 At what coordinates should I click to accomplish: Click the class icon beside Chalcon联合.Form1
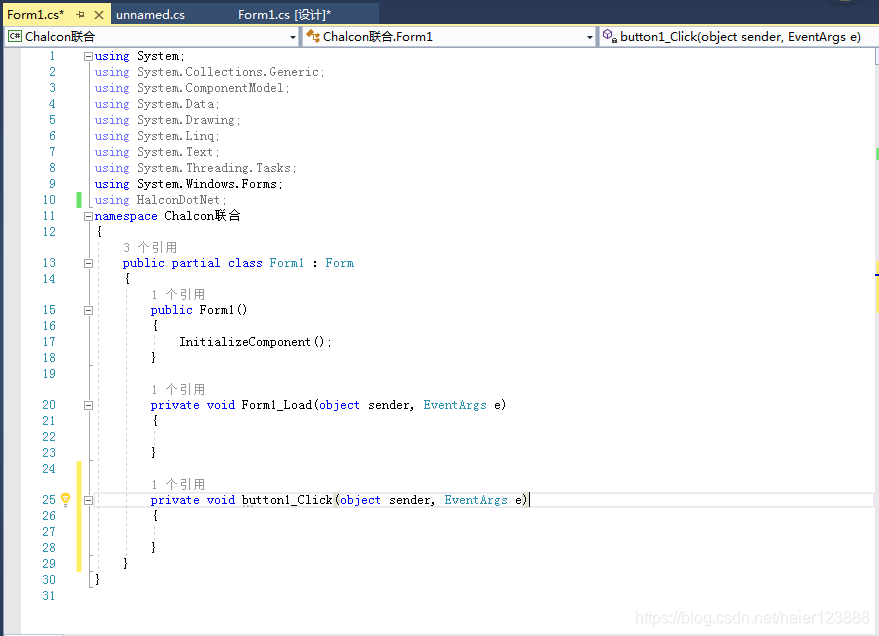point(313,36)
